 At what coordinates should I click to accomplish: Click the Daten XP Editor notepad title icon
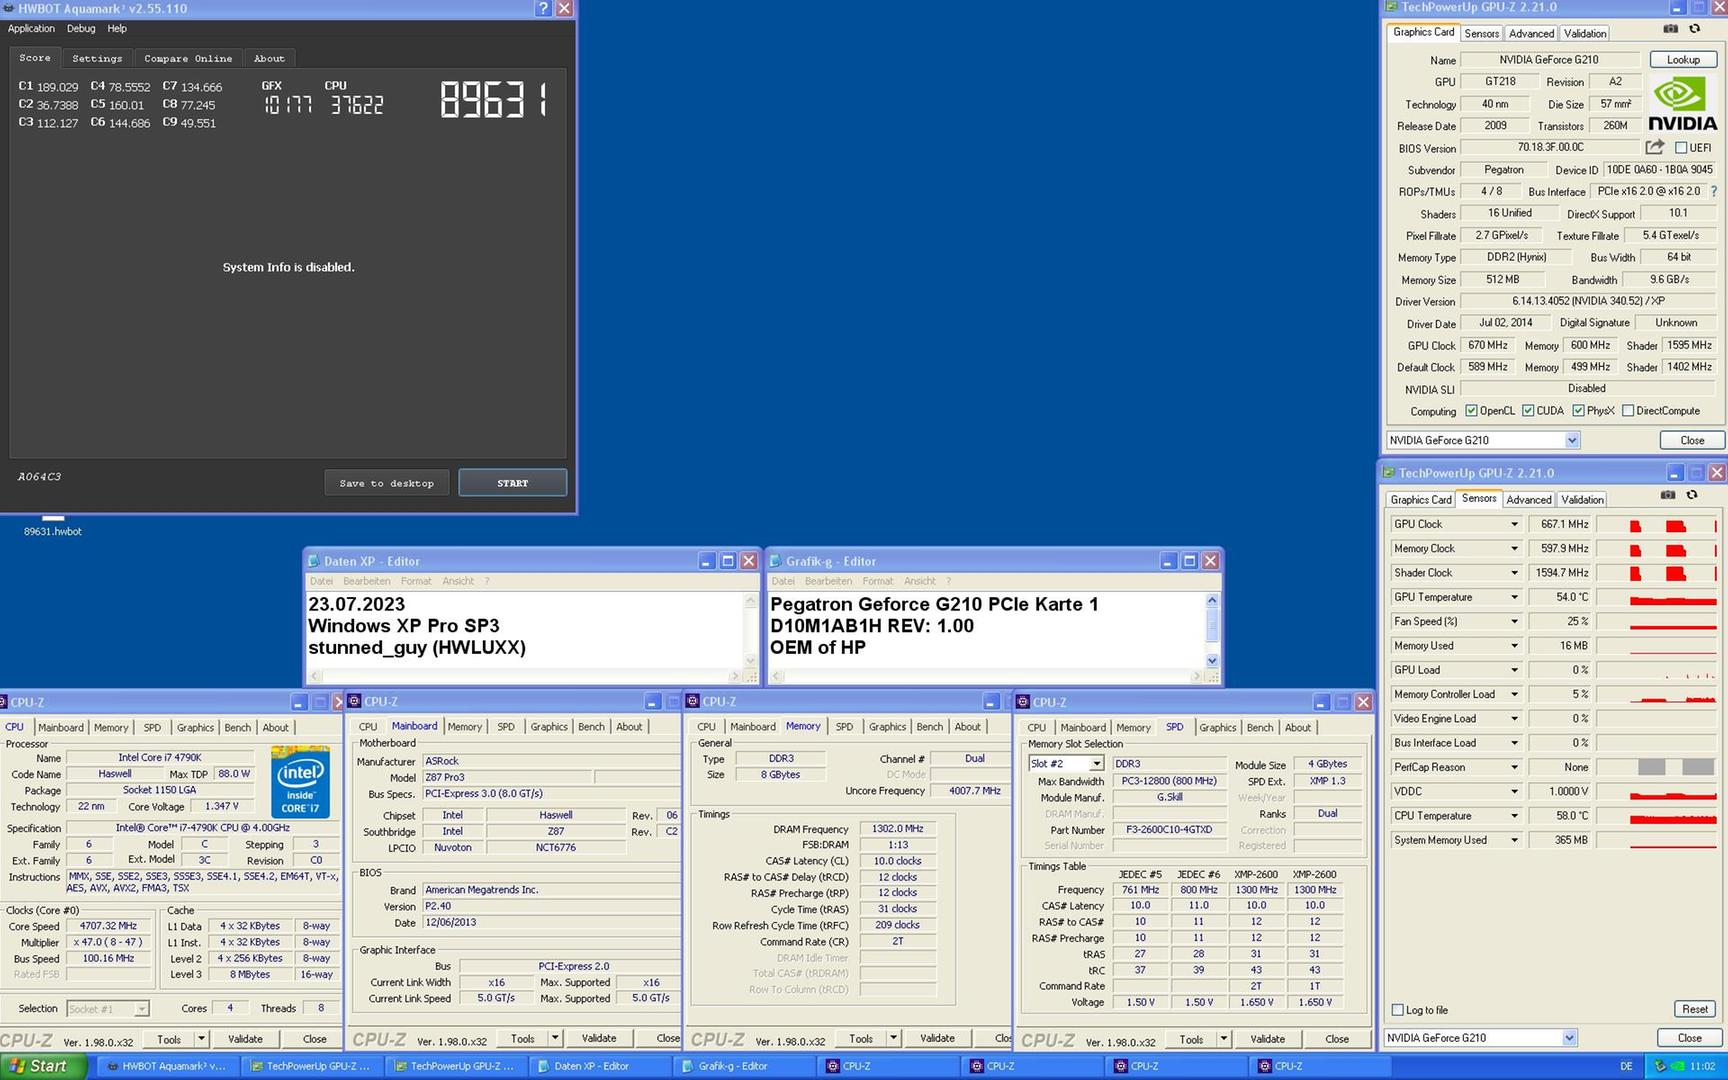click(x=314, y=561)
